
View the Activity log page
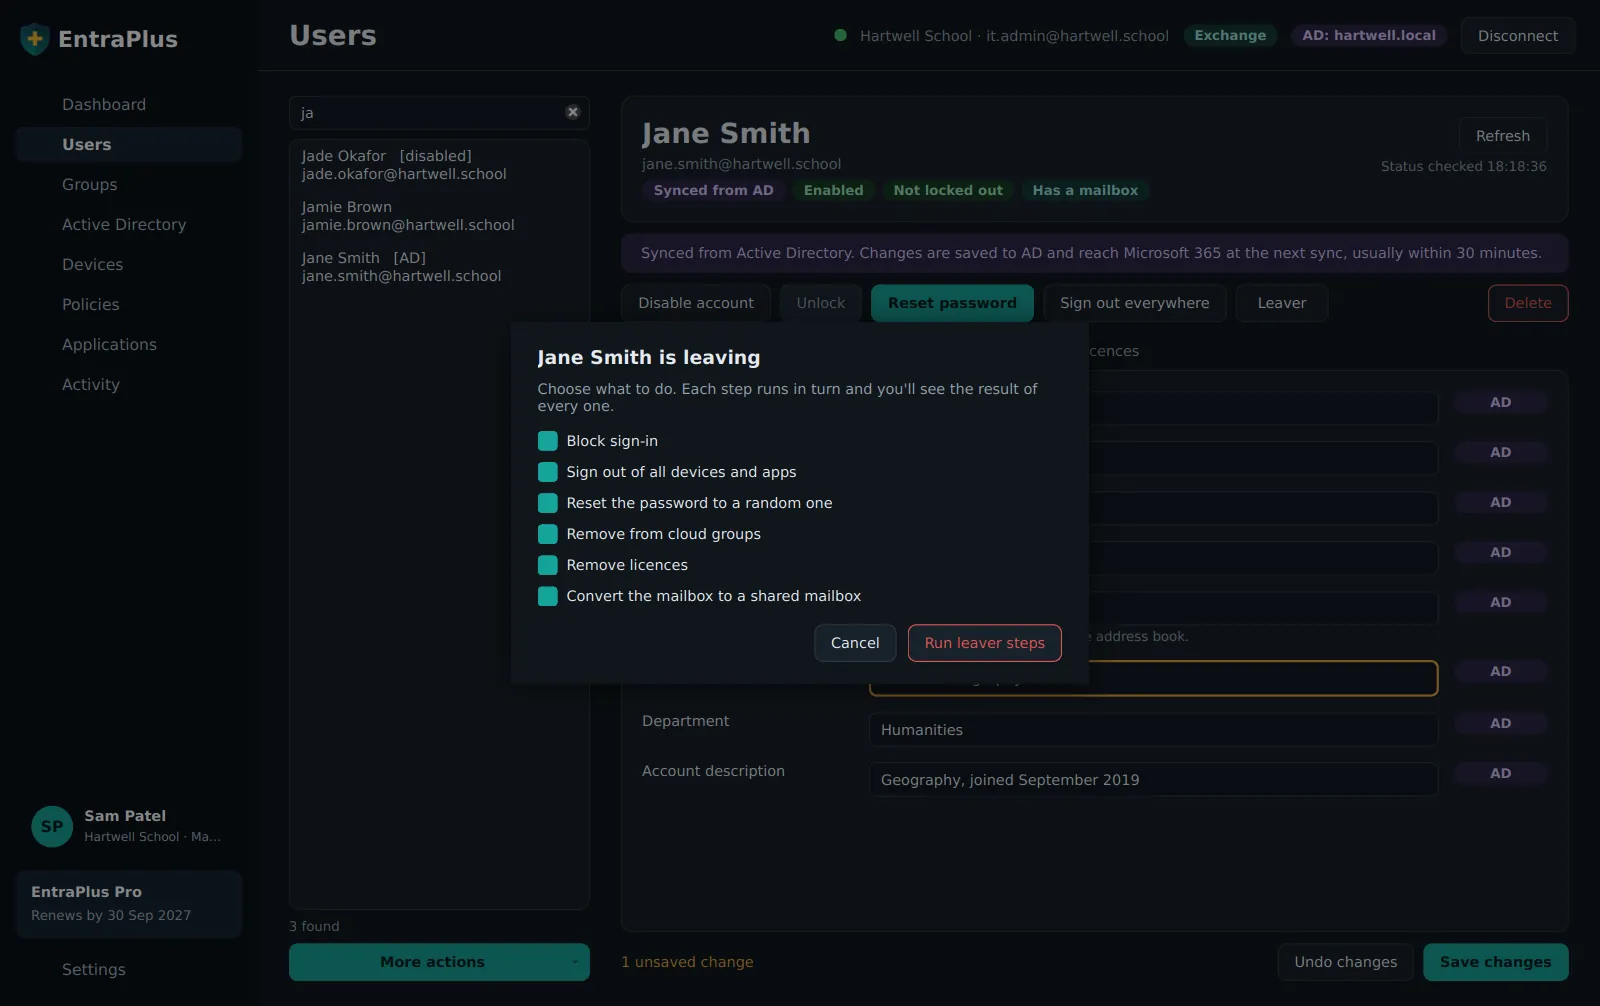(128, 385)
